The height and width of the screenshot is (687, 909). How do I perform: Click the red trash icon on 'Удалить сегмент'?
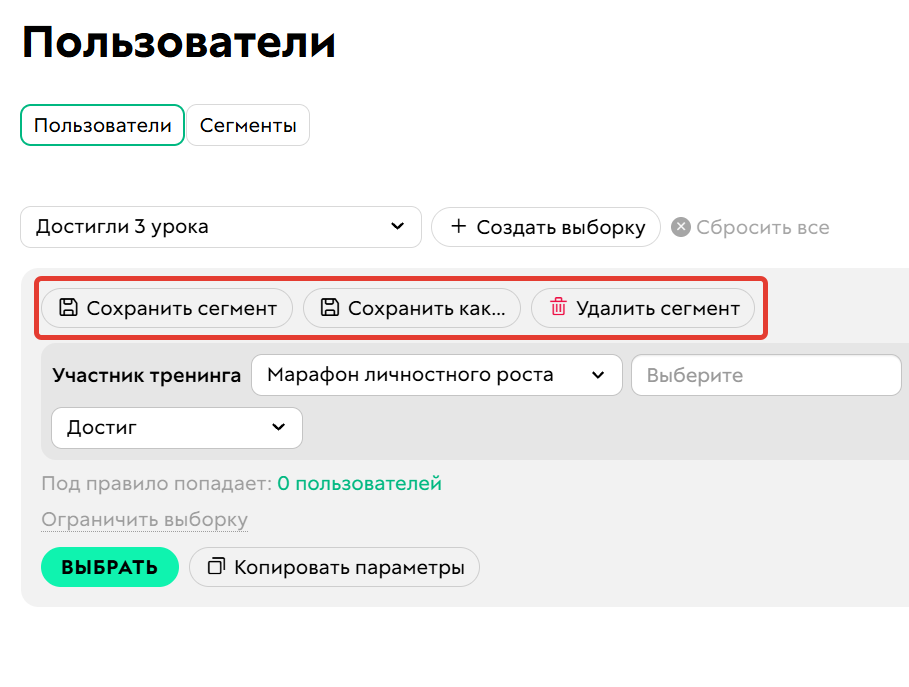tap(559, 309)
